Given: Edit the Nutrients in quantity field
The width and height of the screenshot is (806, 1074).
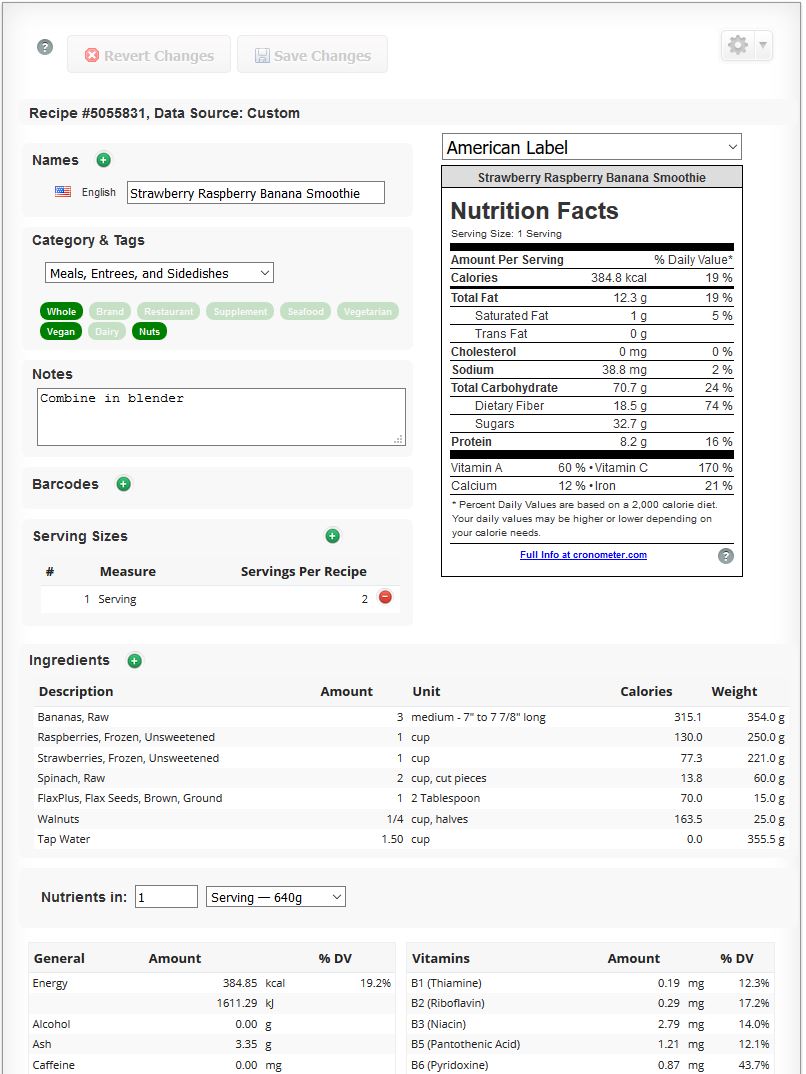Looking at the screenshot, I should (x=166, y=897).
